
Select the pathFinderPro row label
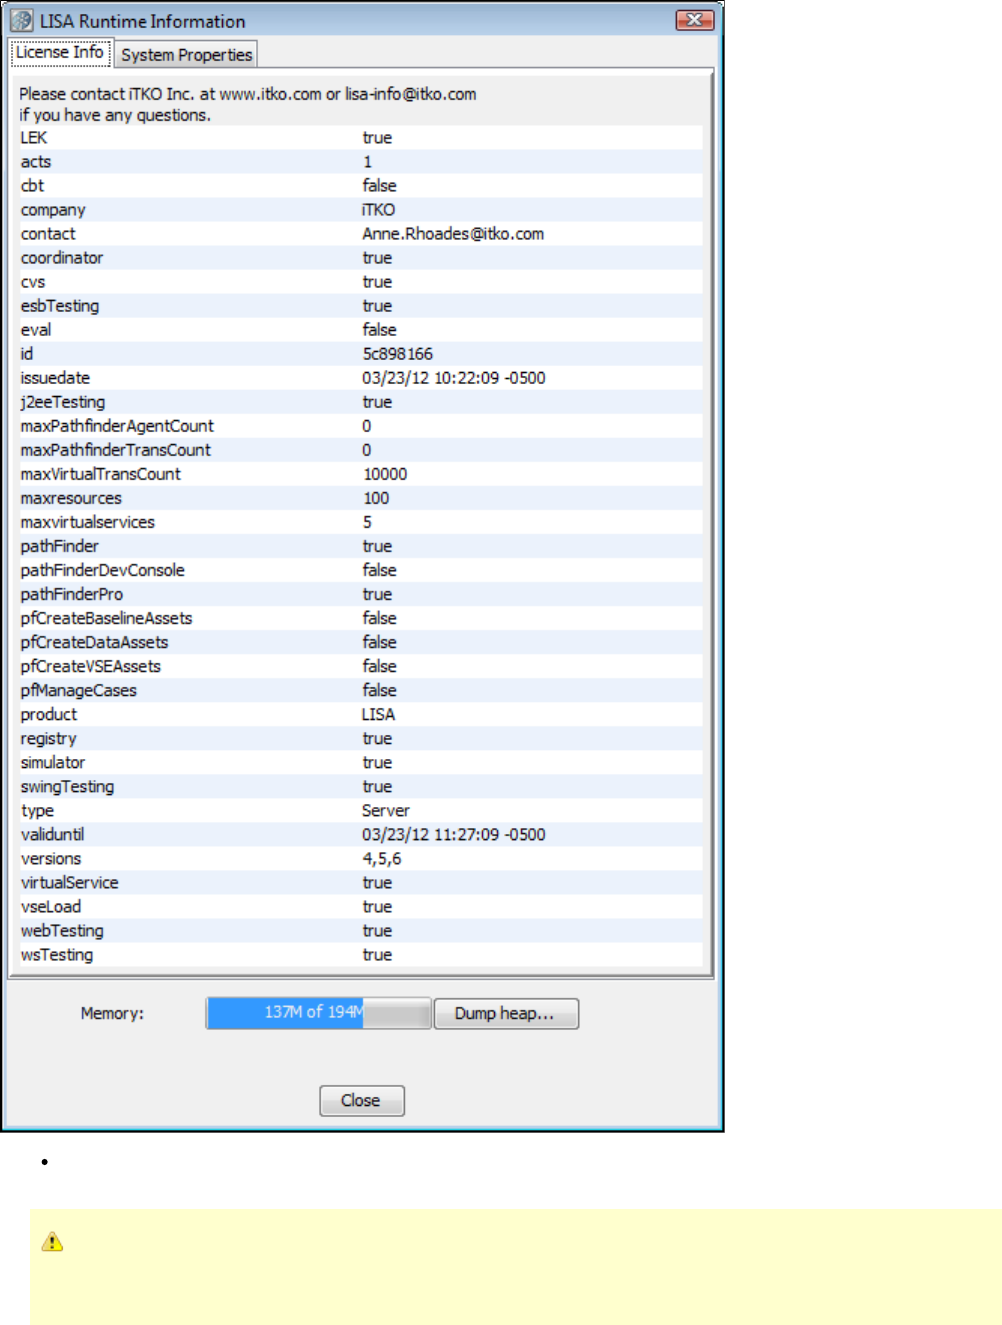72,594
